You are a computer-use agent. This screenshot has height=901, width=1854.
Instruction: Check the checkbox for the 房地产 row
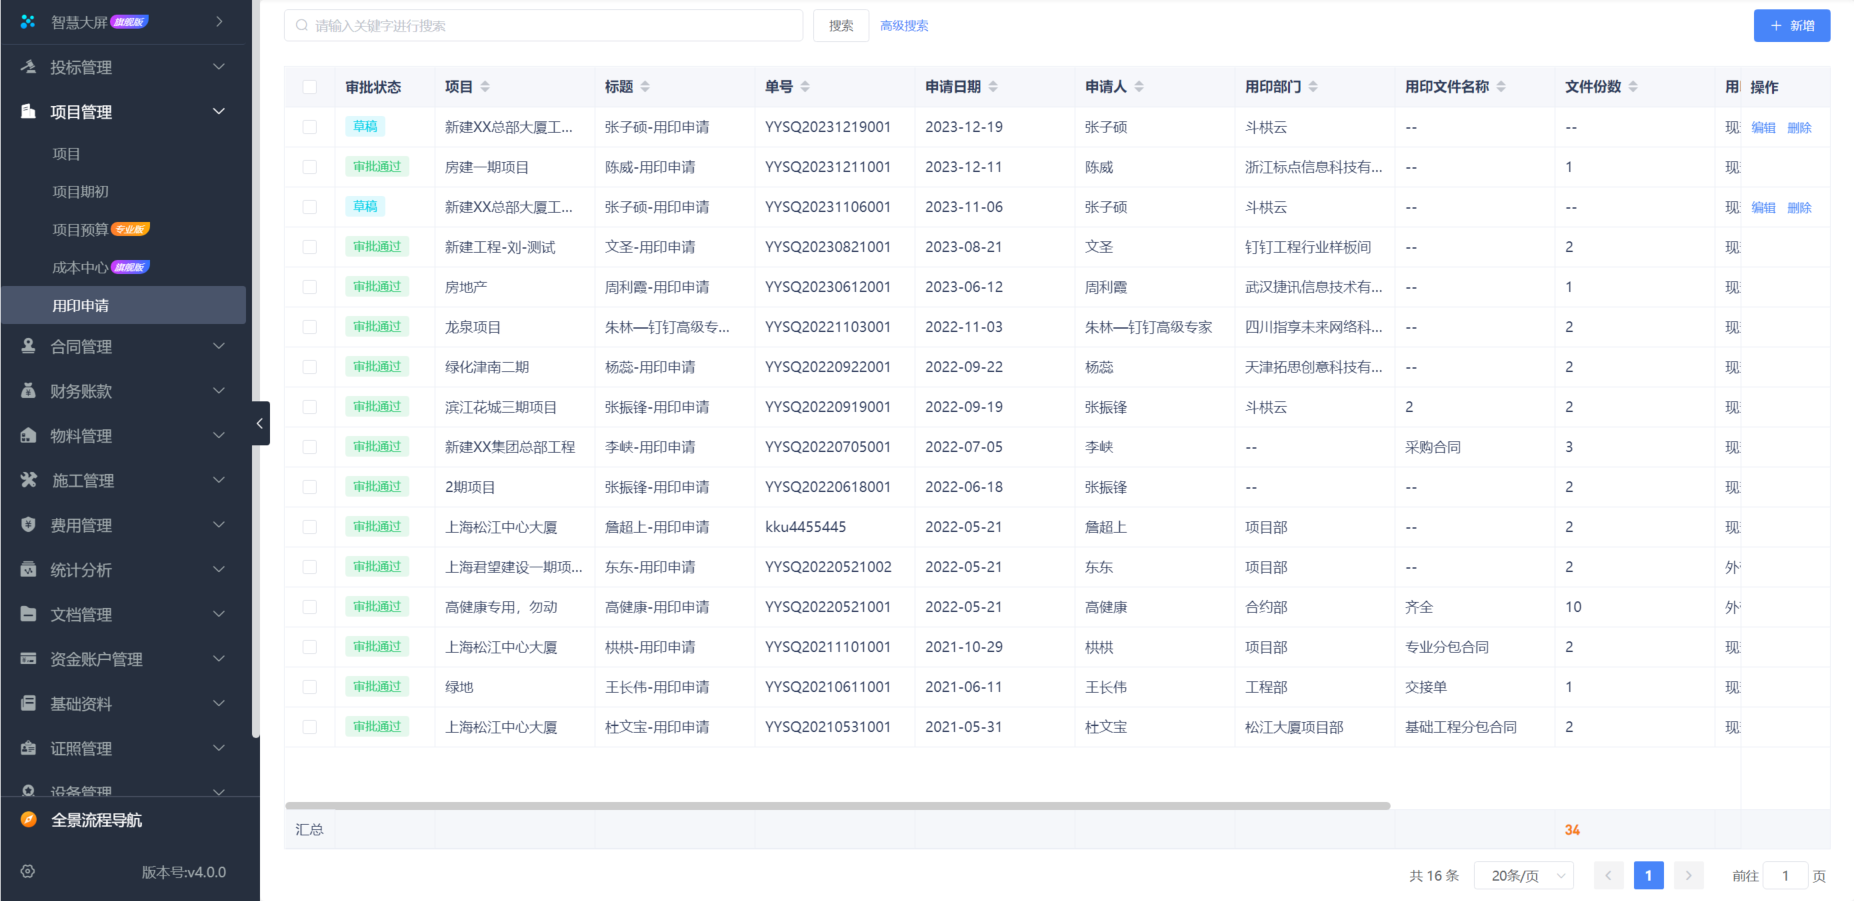[x=310, y=286]
